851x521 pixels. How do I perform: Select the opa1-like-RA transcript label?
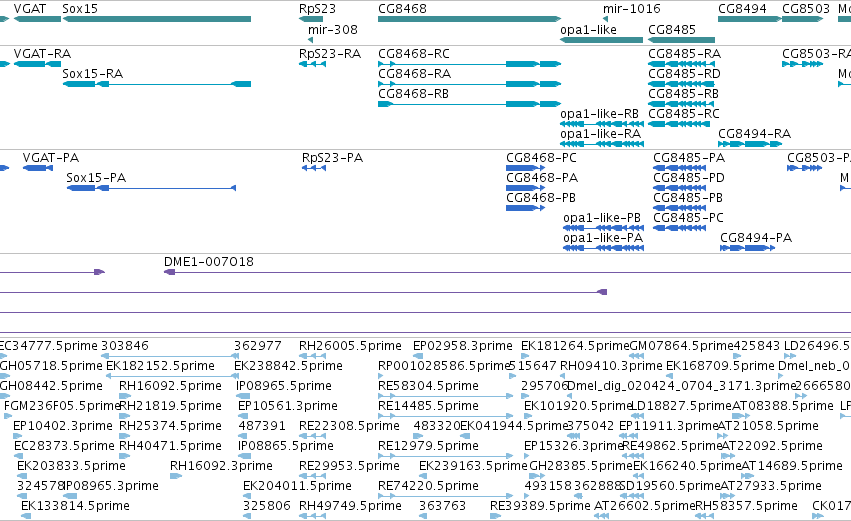pyautogui.click(x=600, y=134)
